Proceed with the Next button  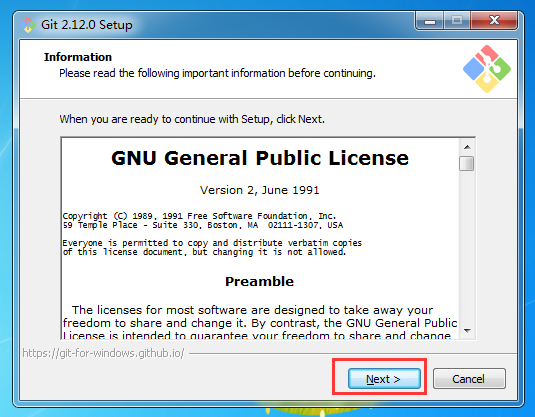384,378
